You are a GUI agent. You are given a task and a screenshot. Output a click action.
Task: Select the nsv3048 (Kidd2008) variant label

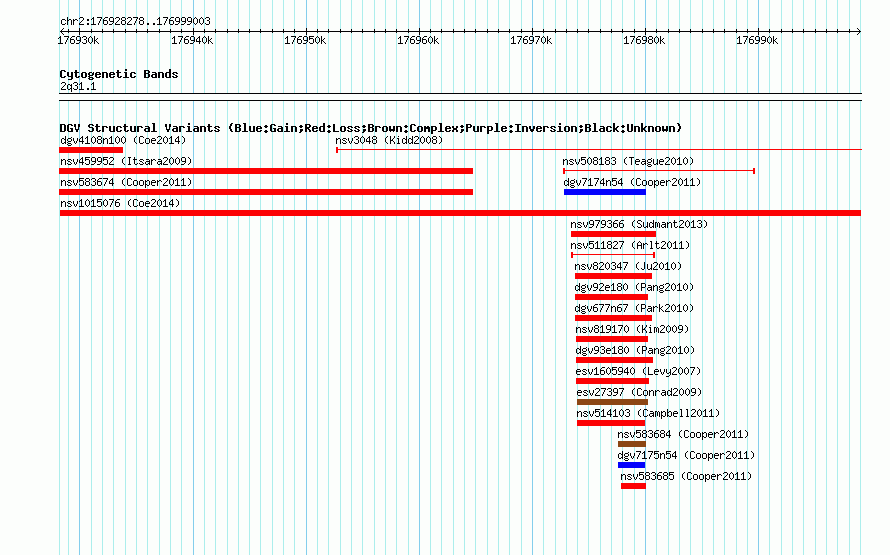coord(389,140)
